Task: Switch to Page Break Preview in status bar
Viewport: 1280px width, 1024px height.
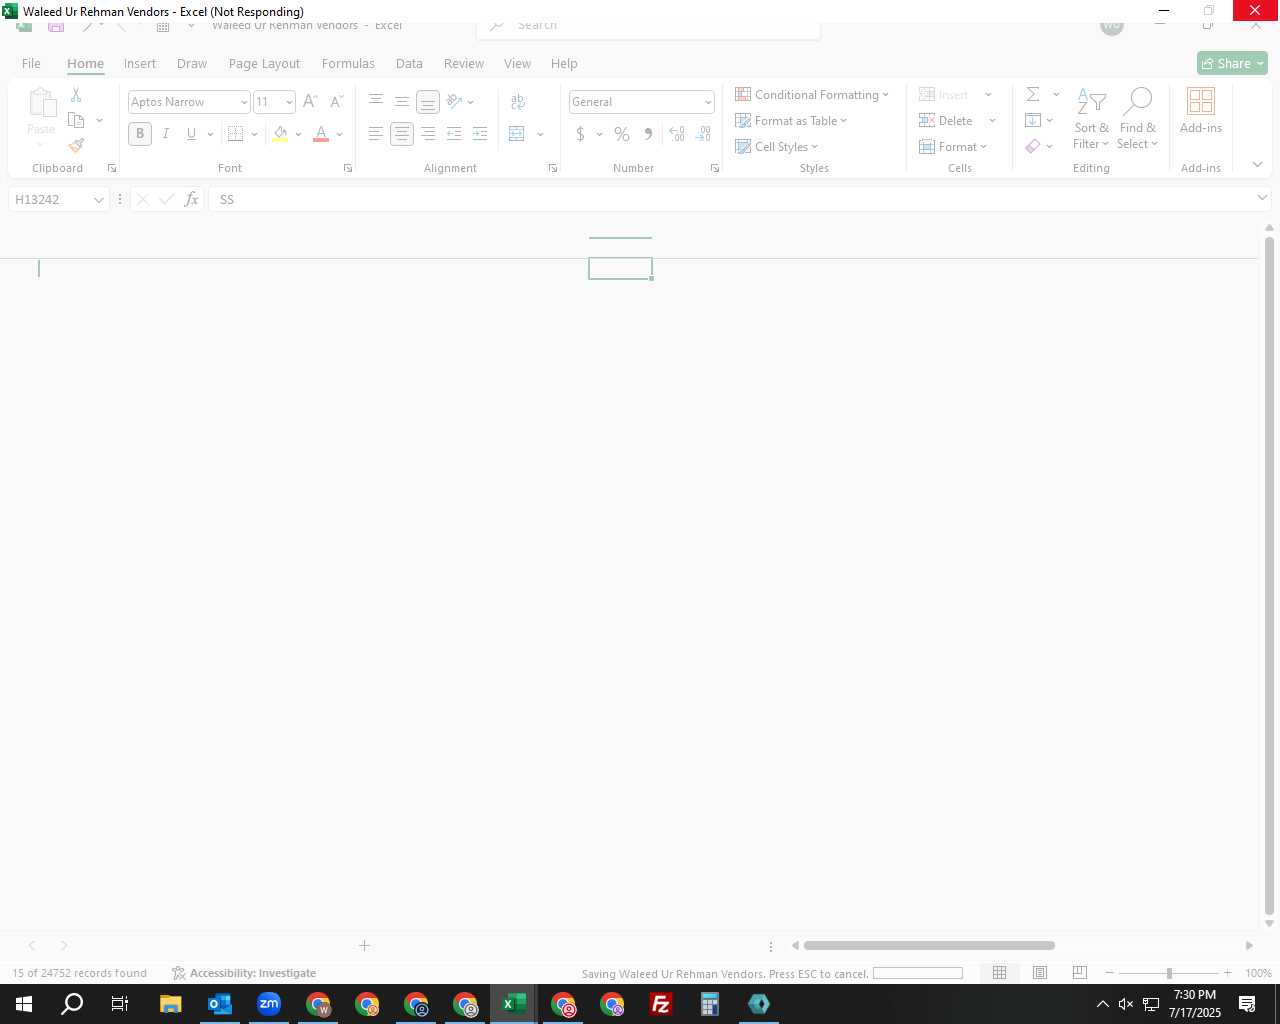Action: 1080,972
